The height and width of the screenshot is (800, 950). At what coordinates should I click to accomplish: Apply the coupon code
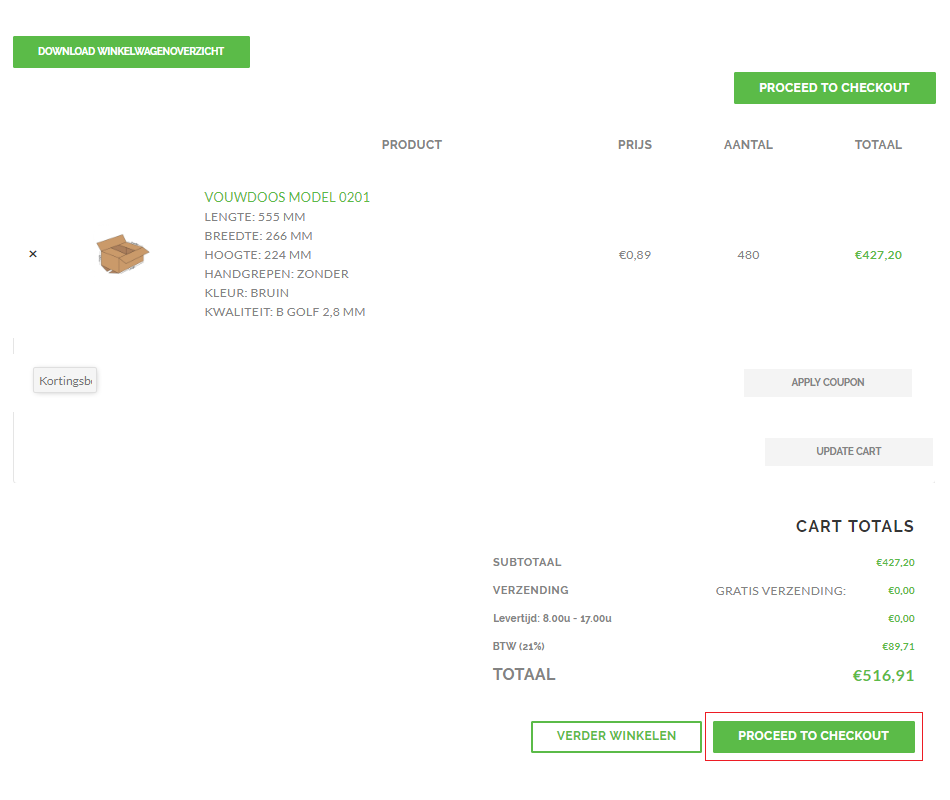[x=827, y=382]
